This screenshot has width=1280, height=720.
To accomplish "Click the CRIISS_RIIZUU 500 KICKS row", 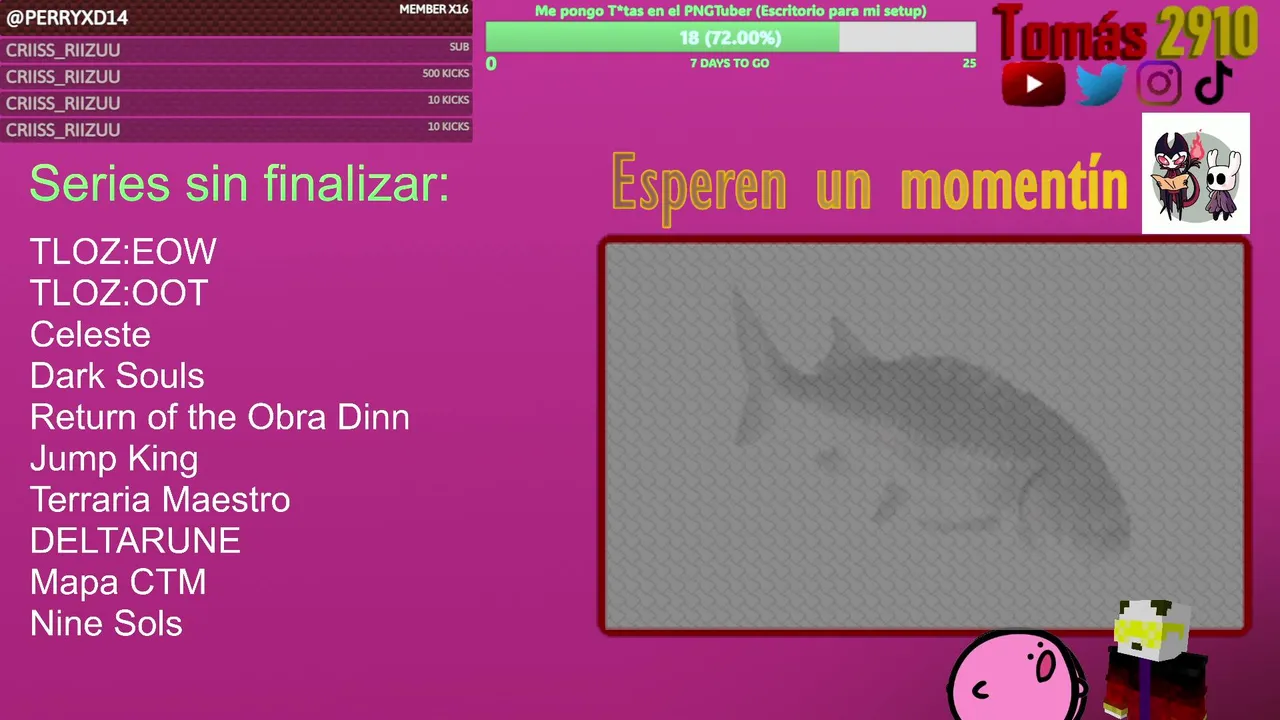I will coord(236,76).
